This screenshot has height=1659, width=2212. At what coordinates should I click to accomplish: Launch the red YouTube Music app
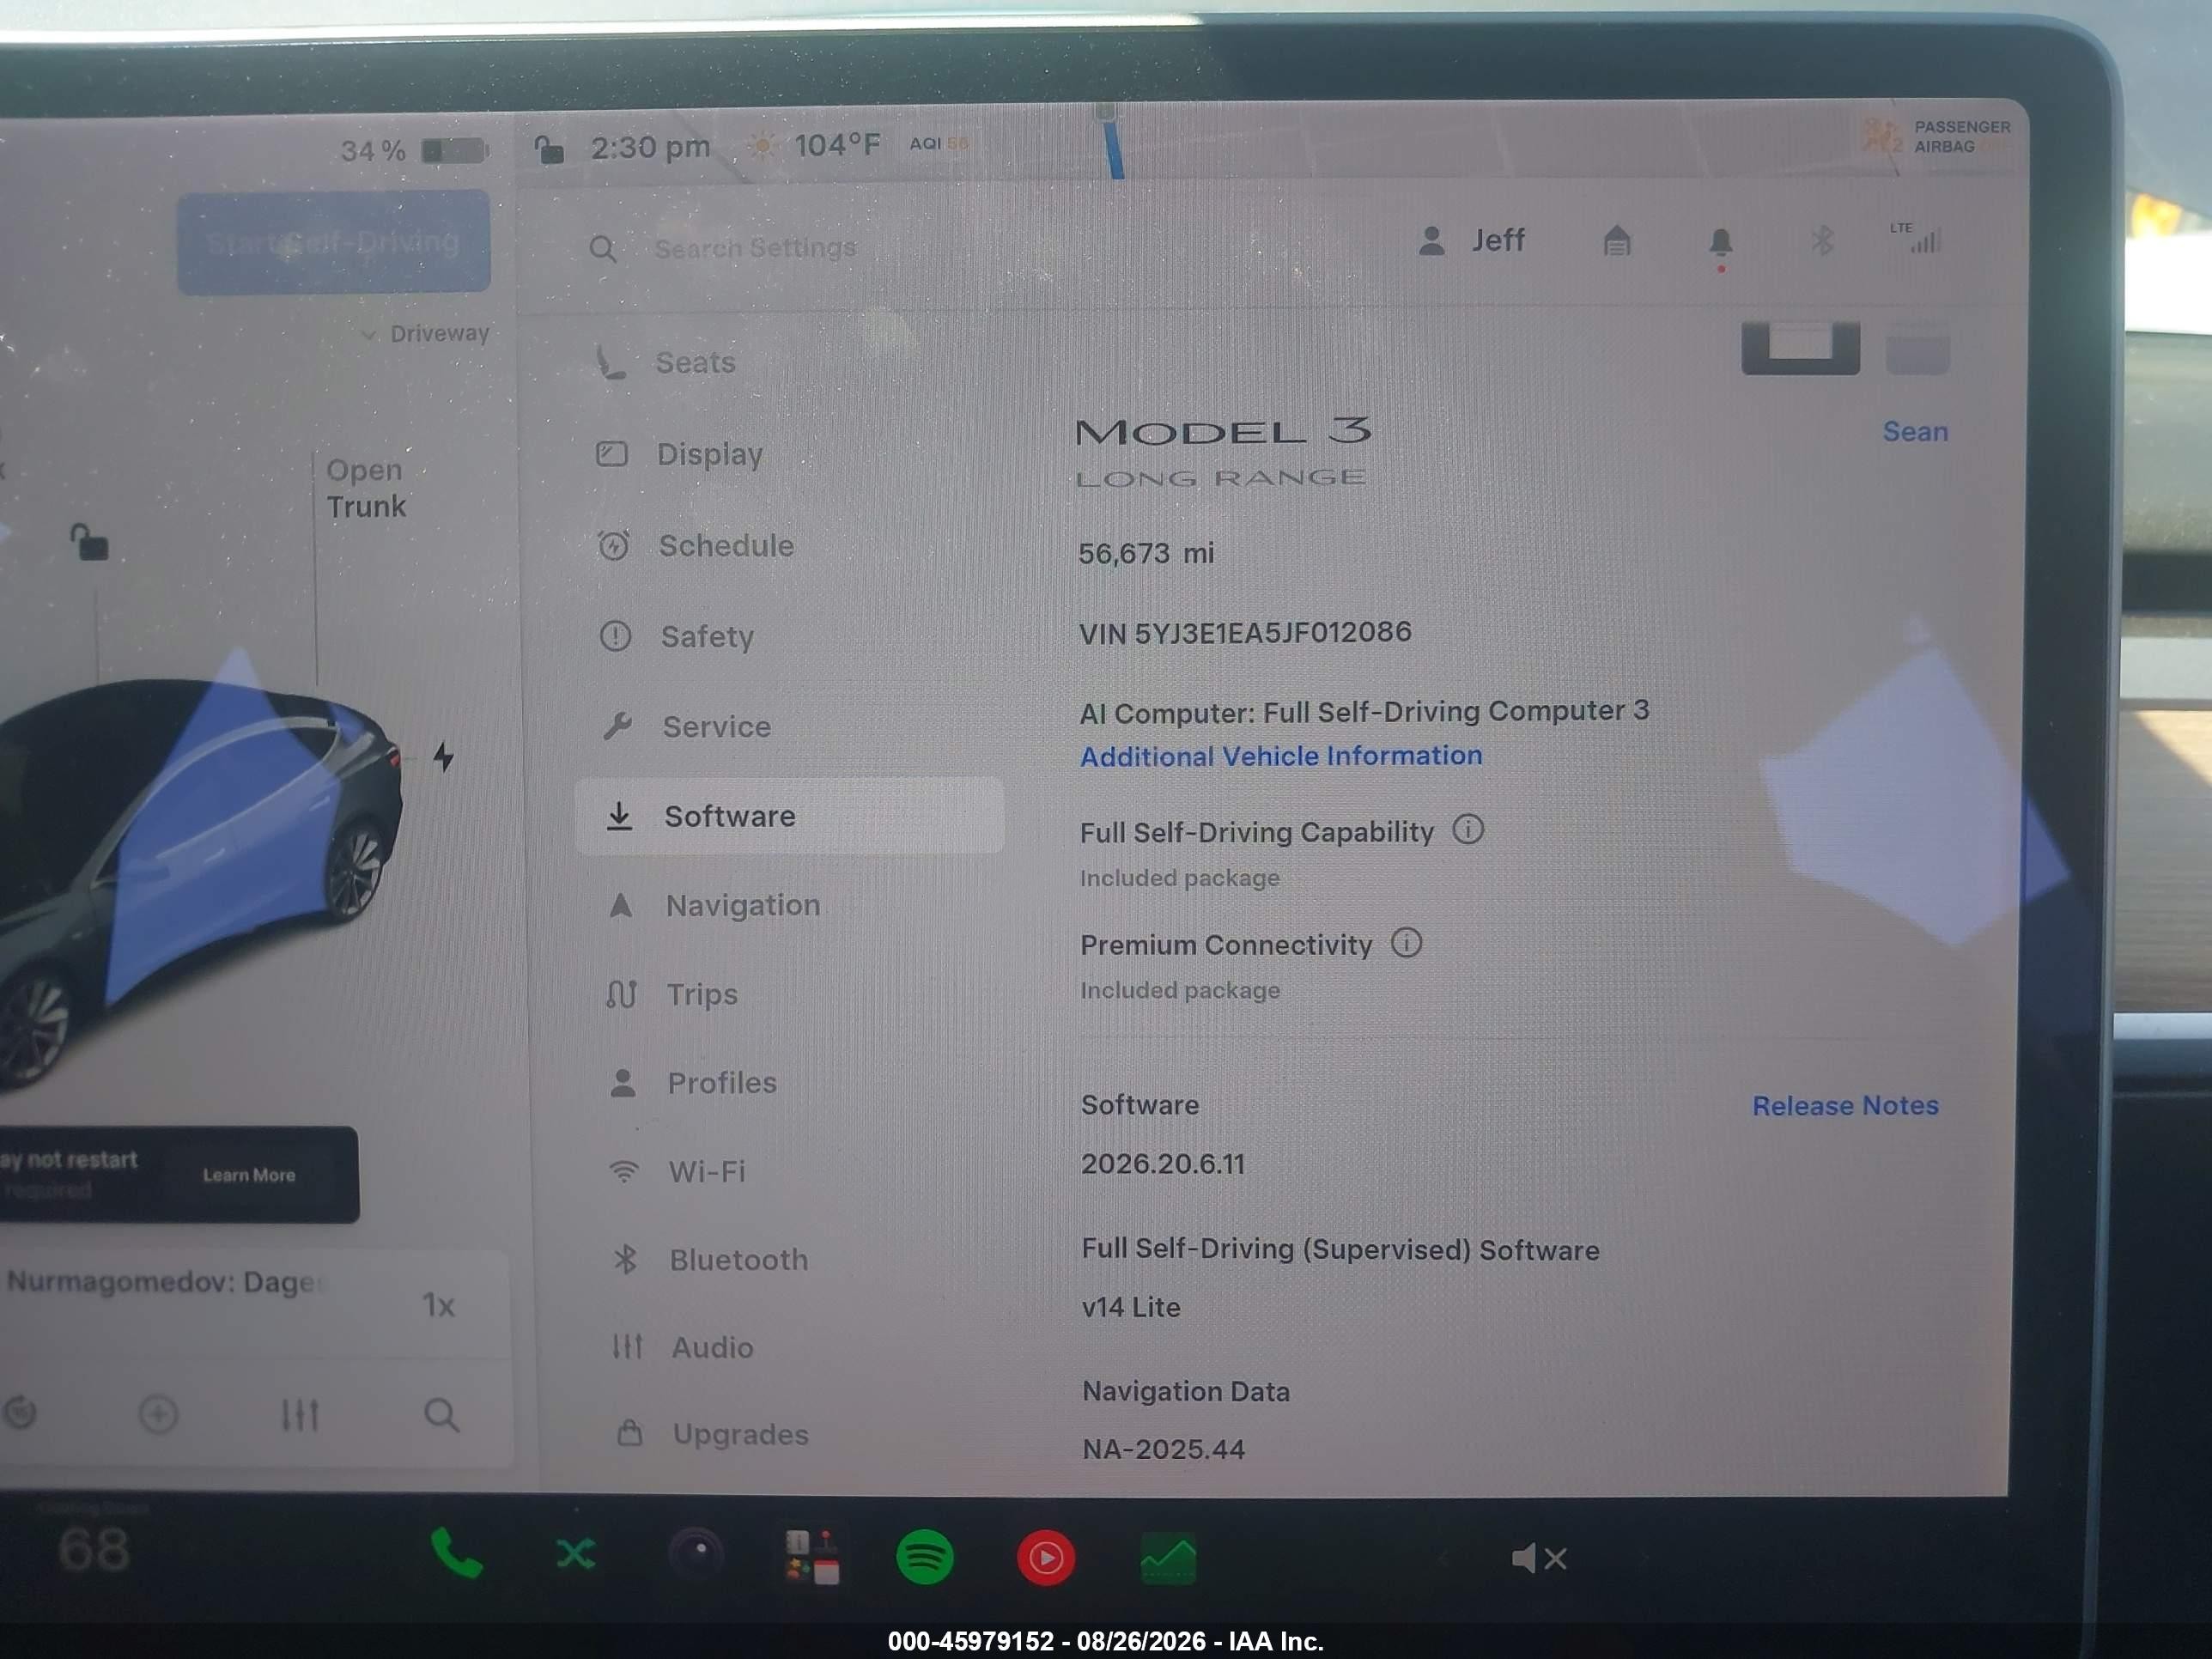point(1046,1558)
